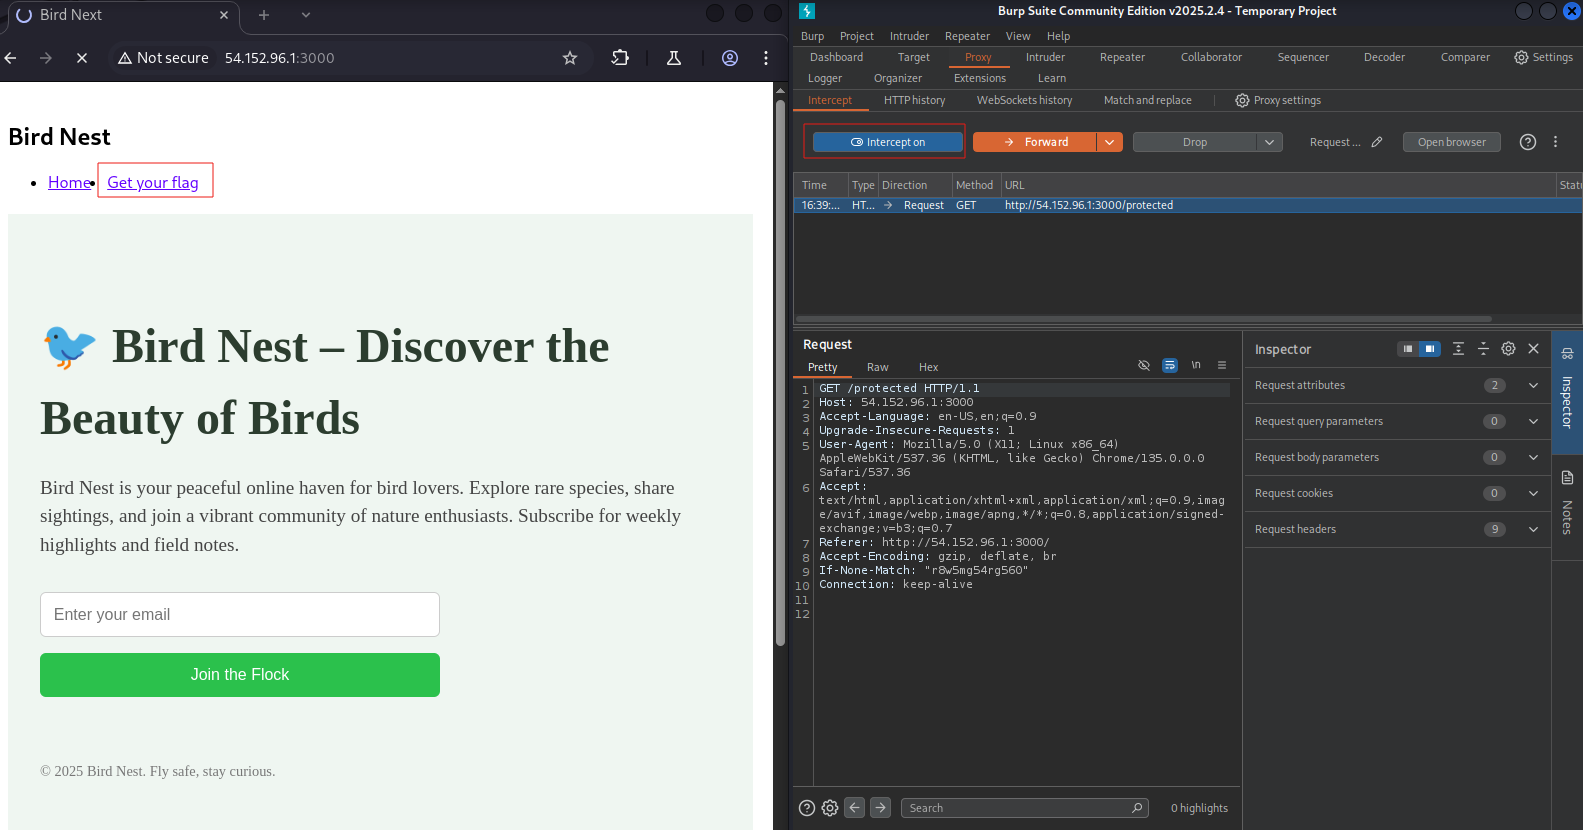This screenshot has width=1583, height=830.
Task: Toggle hide non-printable characters eye icon
Action: click(x=1144, y=365)
